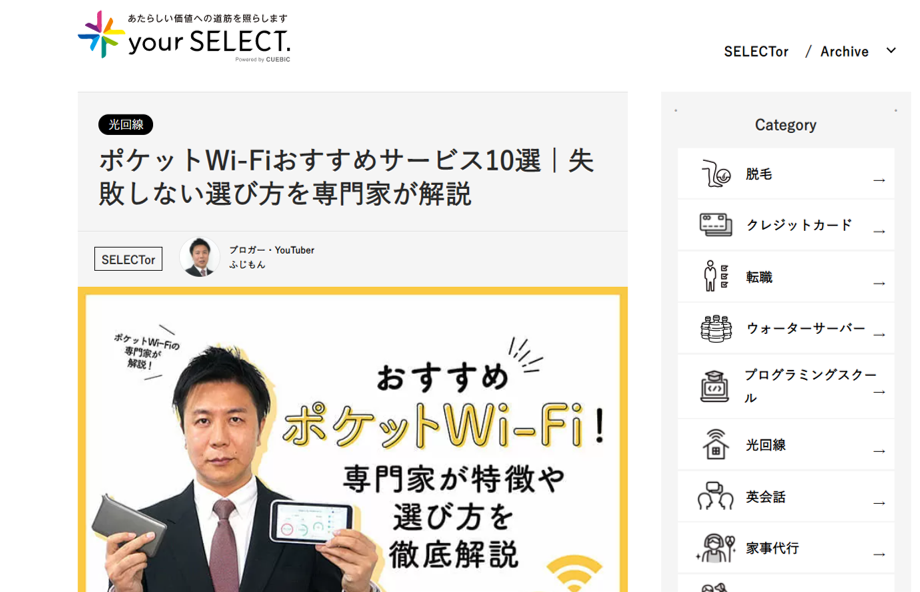Click the 転職 person checklist icon
Image resolution: width=920 pixels, height=592 pixels.
coord(716,276)
